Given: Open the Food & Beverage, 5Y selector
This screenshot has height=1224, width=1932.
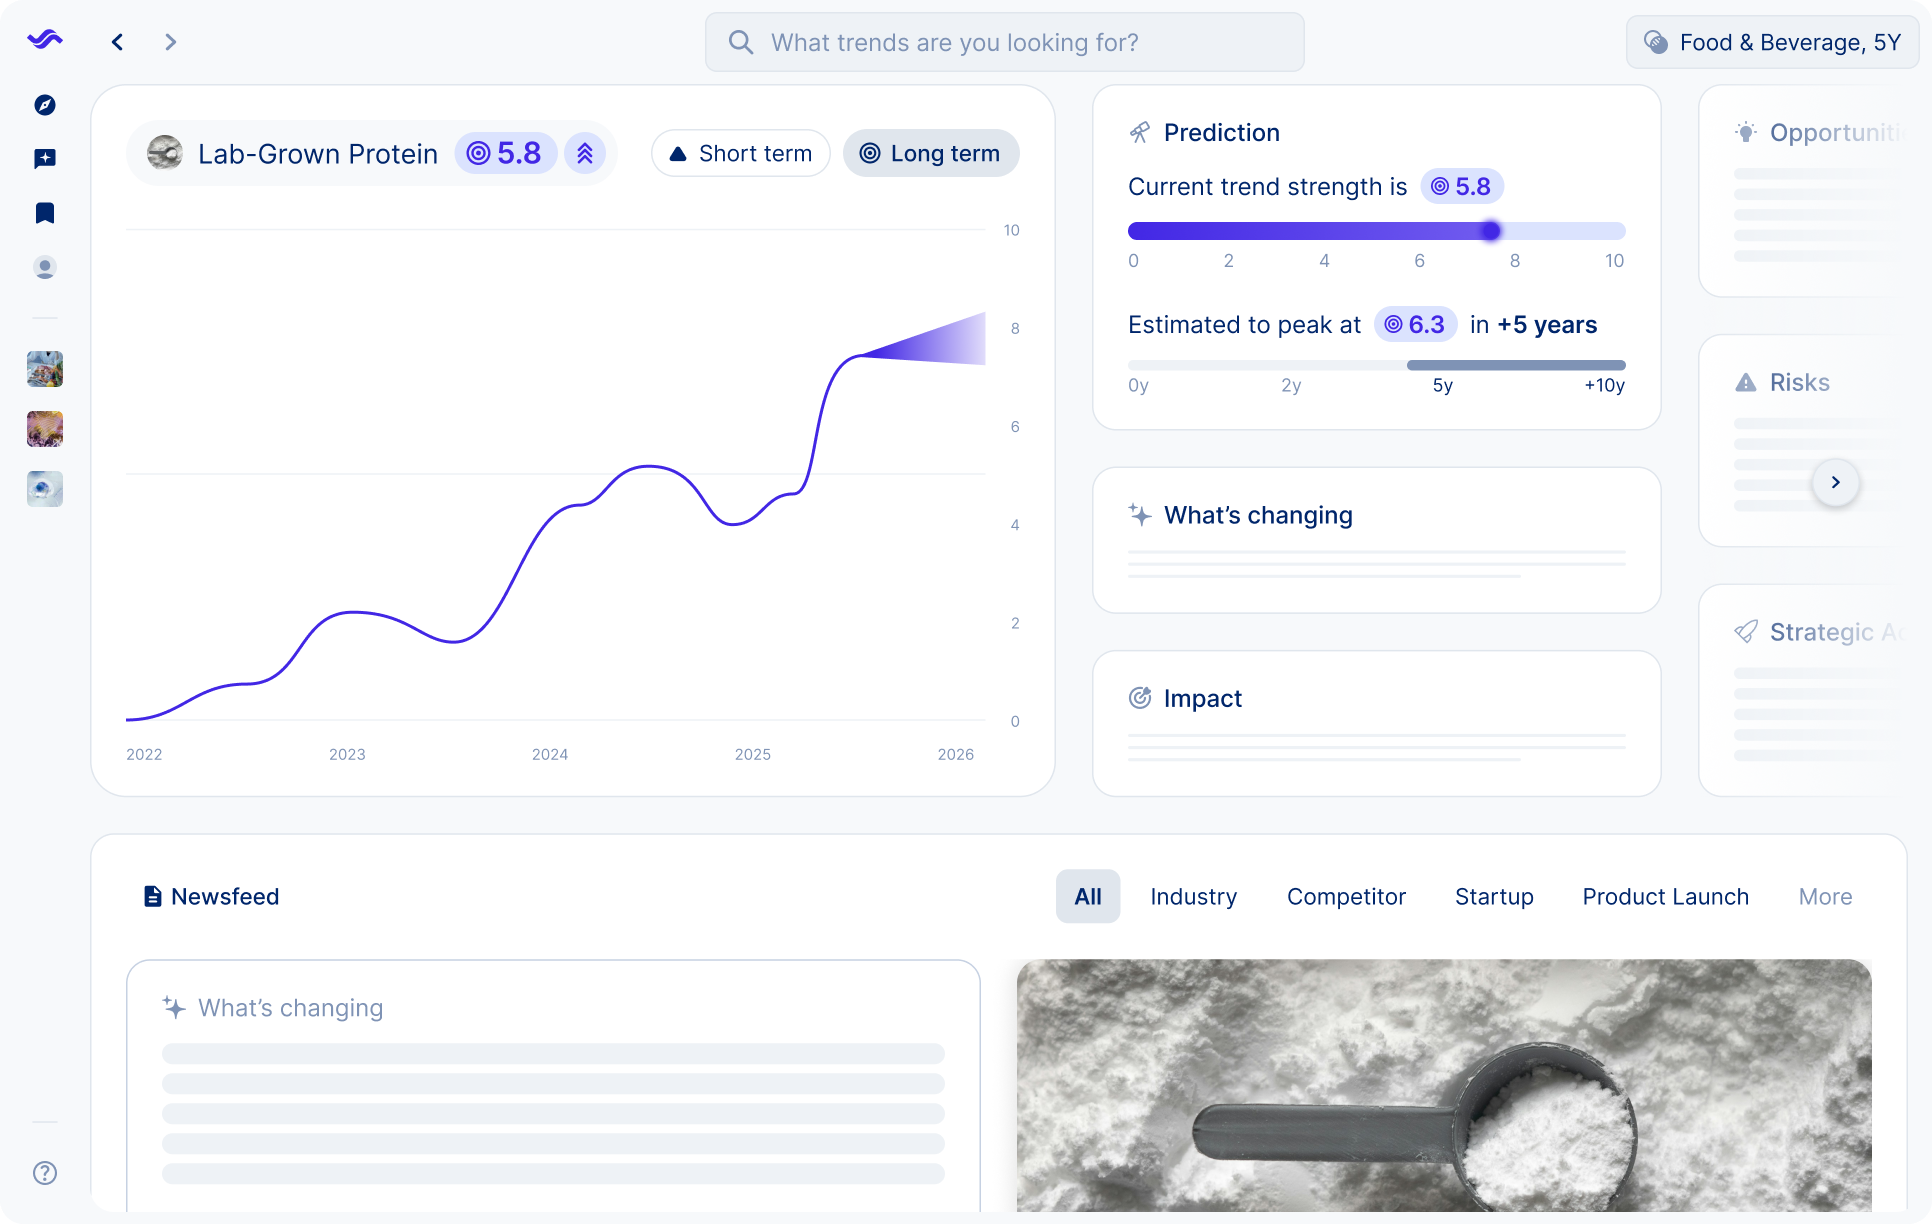Looking at the screenshot, I should pyautogui.click(x=1772, y=42).
